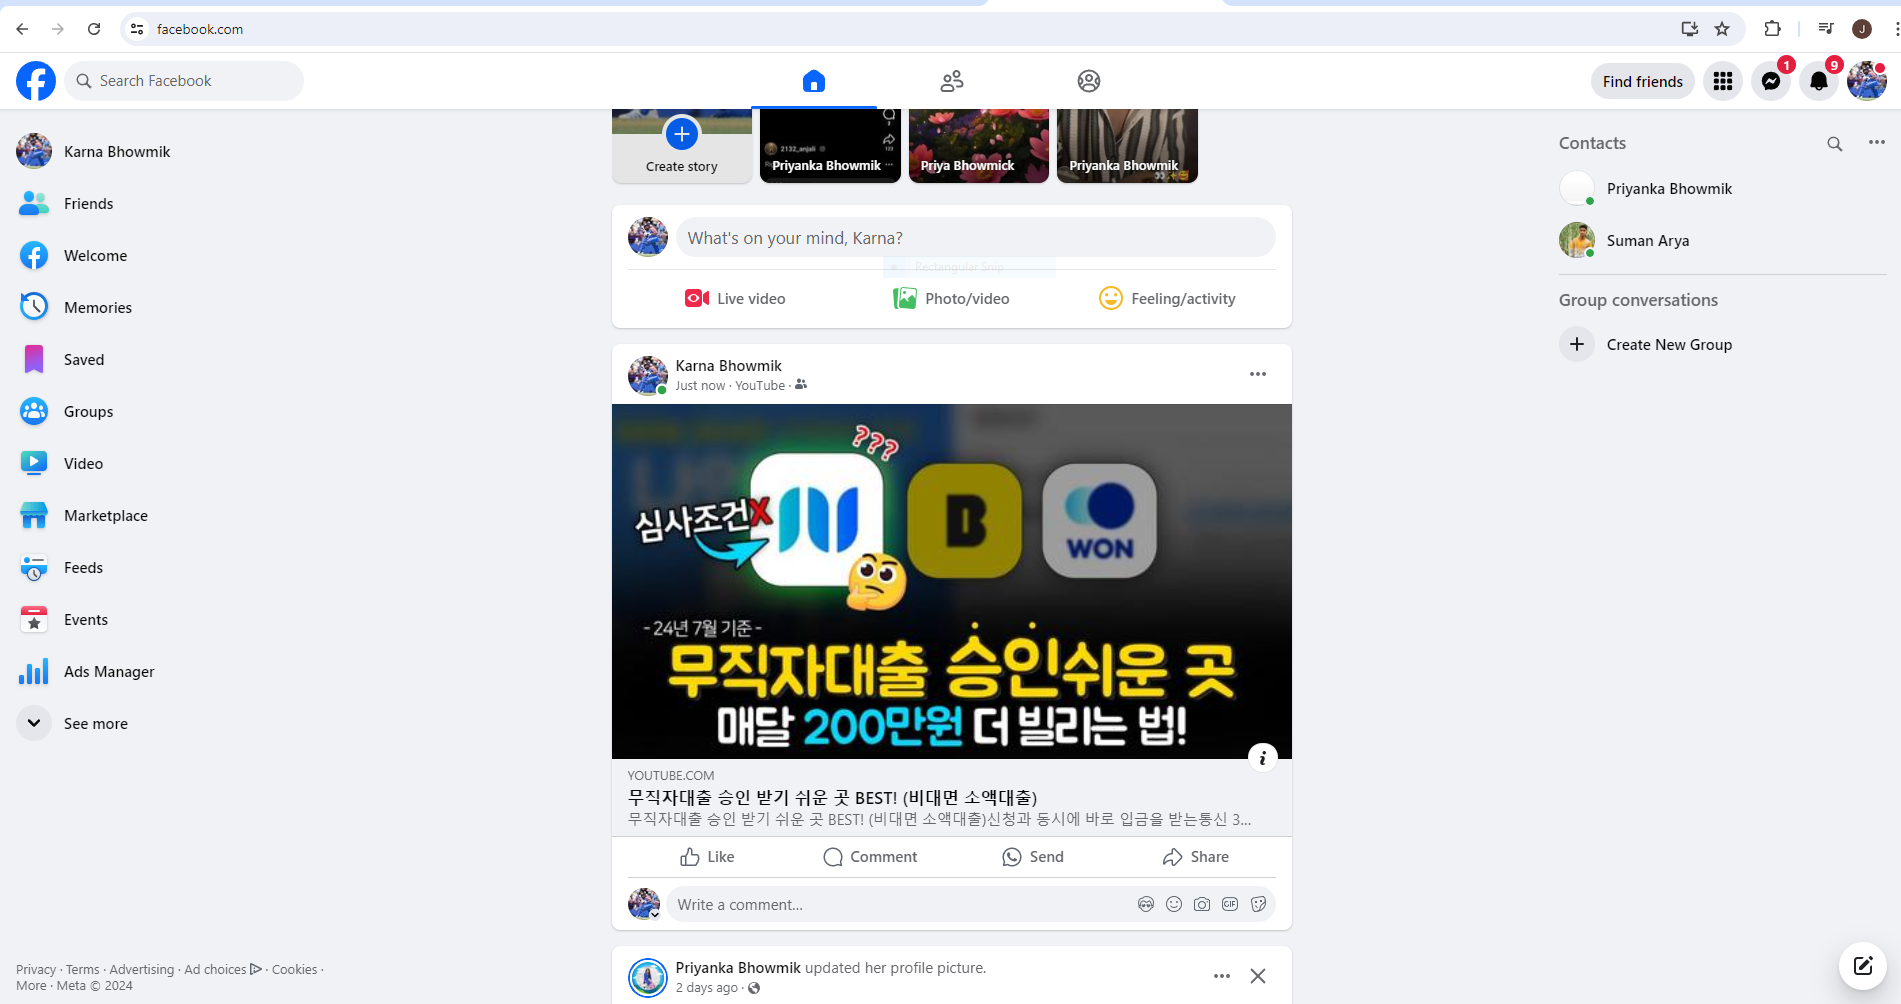This screenshot has height=1004, width=1901.
Task: Reload the Facebook page
Action: [94, 29]
